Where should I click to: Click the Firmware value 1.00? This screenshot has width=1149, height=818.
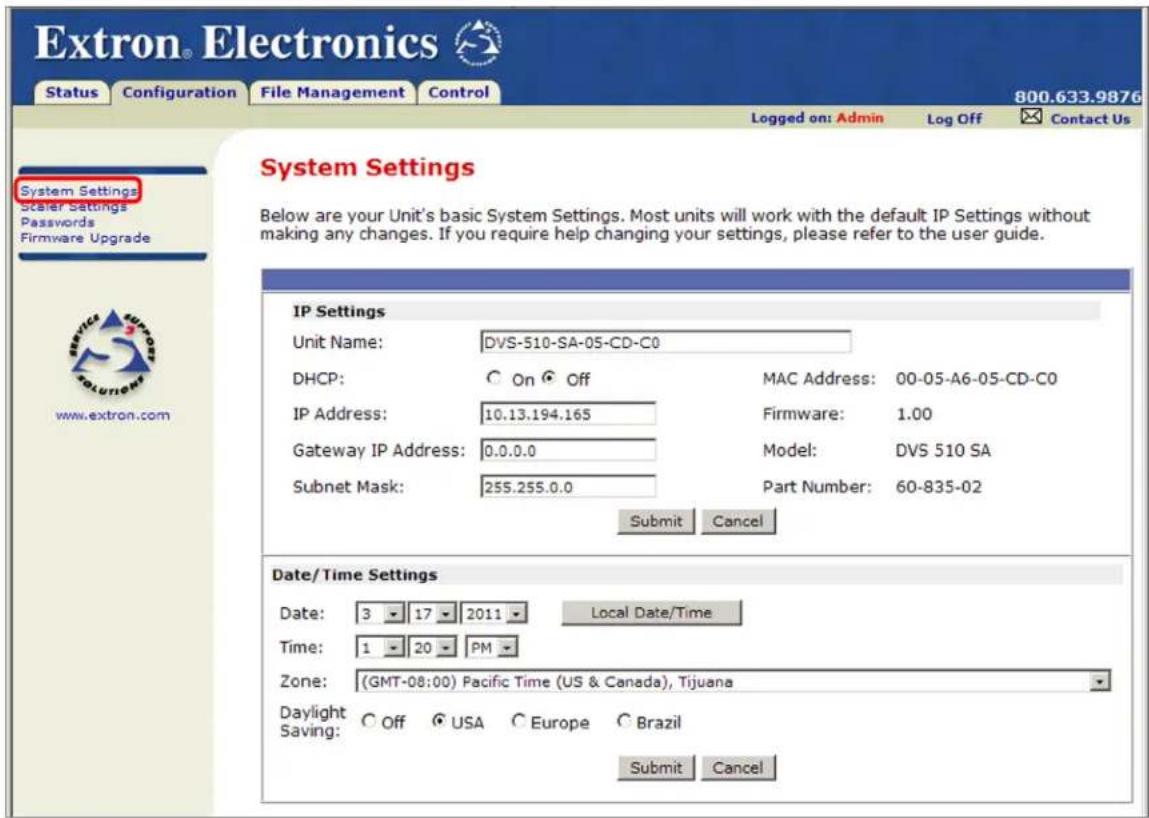914,414
